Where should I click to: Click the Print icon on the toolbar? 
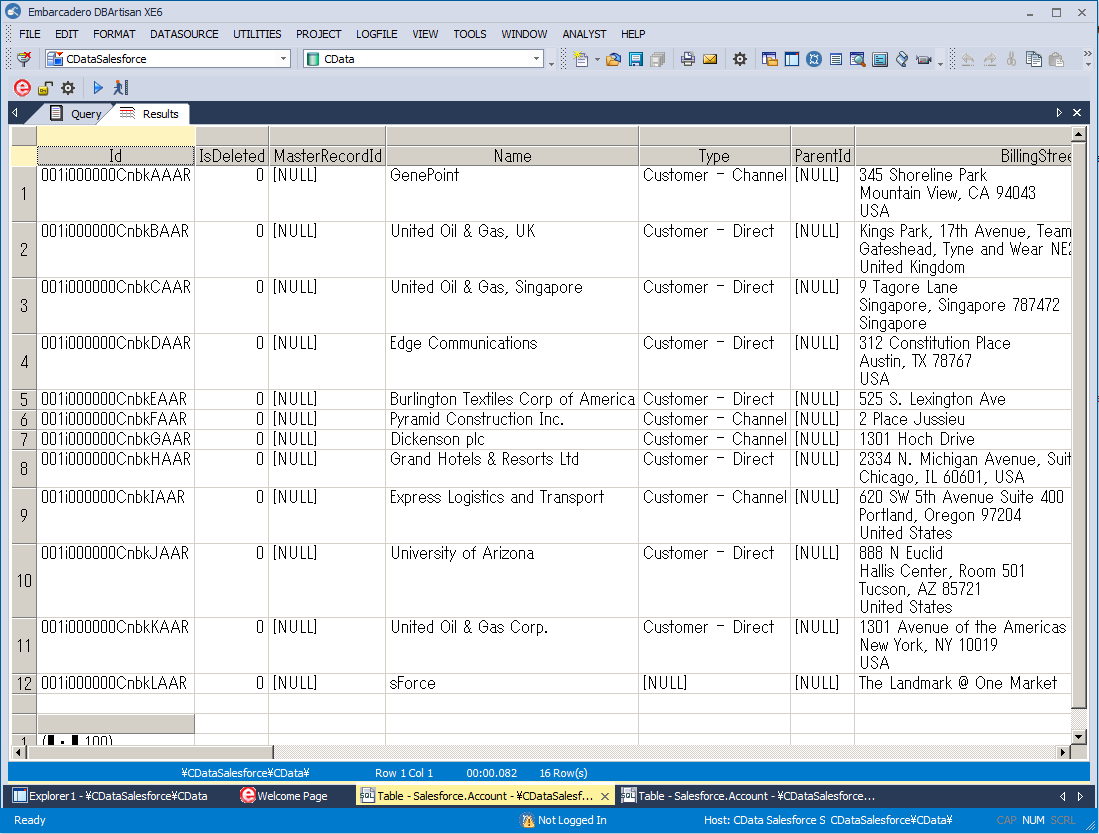687,60
